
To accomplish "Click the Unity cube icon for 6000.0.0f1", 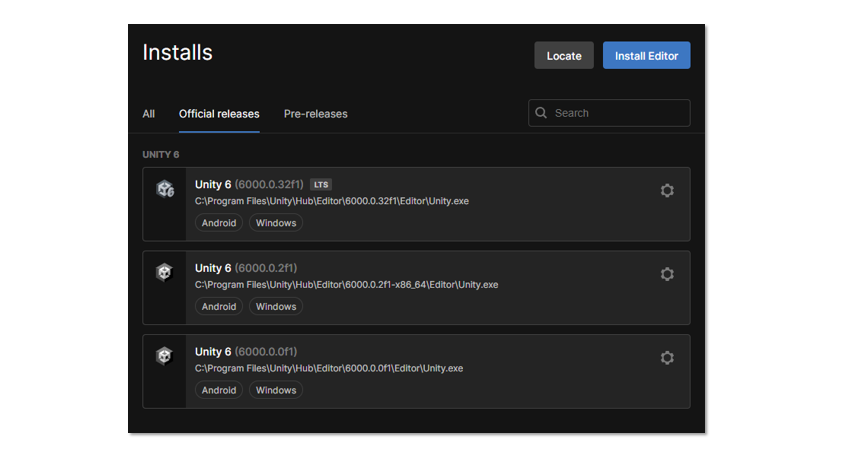I will (164, 356).
